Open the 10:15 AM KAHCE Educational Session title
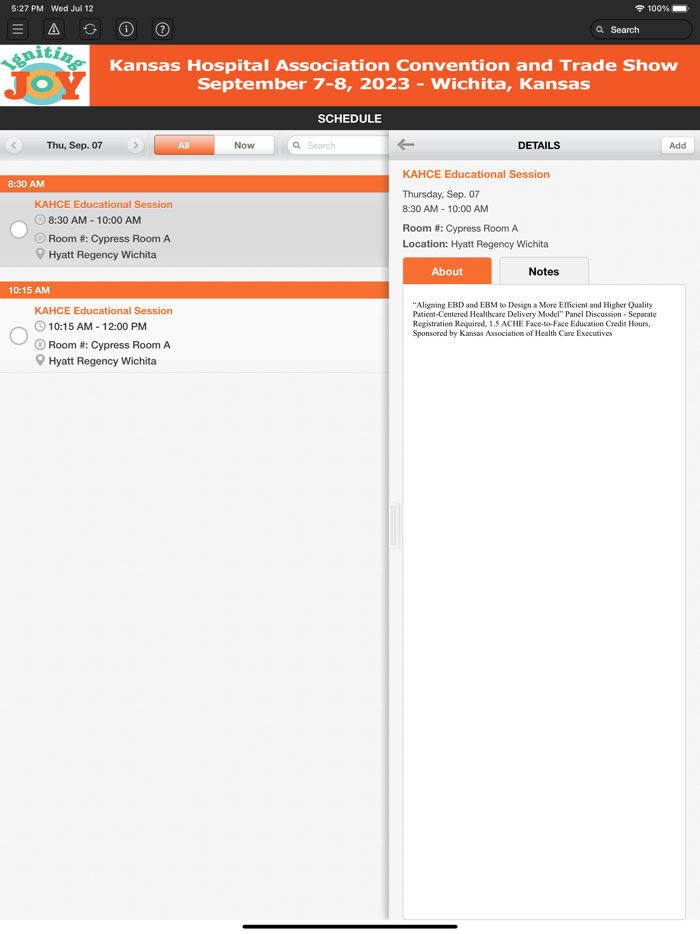The width and height of the screenshot is (700, 934). click(x=104, y=311)
